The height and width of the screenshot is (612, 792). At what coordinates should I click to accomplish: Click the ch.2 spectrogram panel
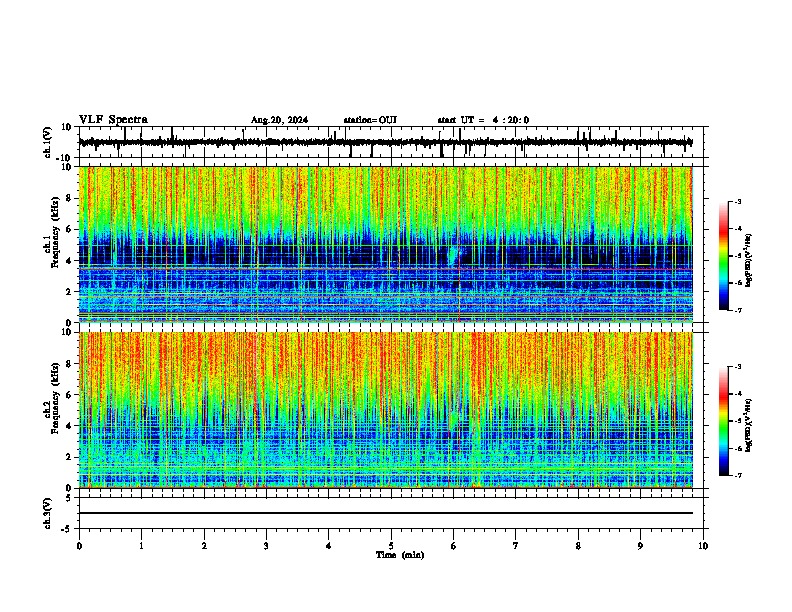(386, 410)
